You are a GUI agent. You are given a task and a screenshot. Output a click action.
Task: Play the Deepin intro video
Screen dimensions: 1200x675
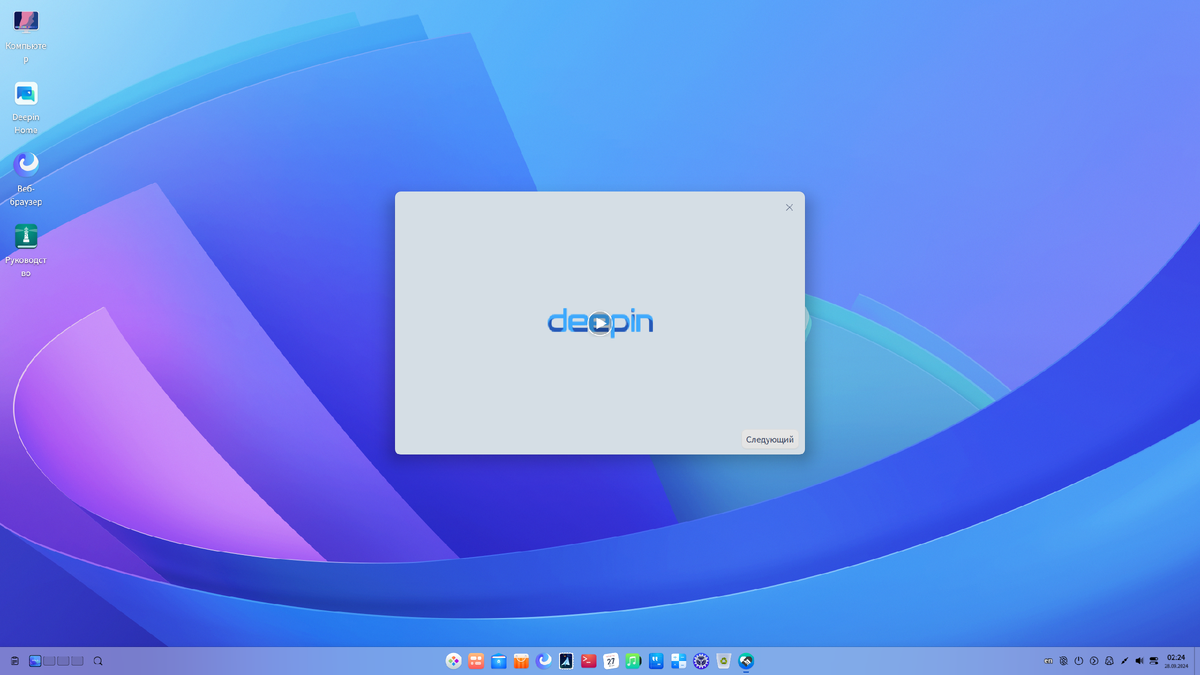pyautogui.click(x=599, y=323)
